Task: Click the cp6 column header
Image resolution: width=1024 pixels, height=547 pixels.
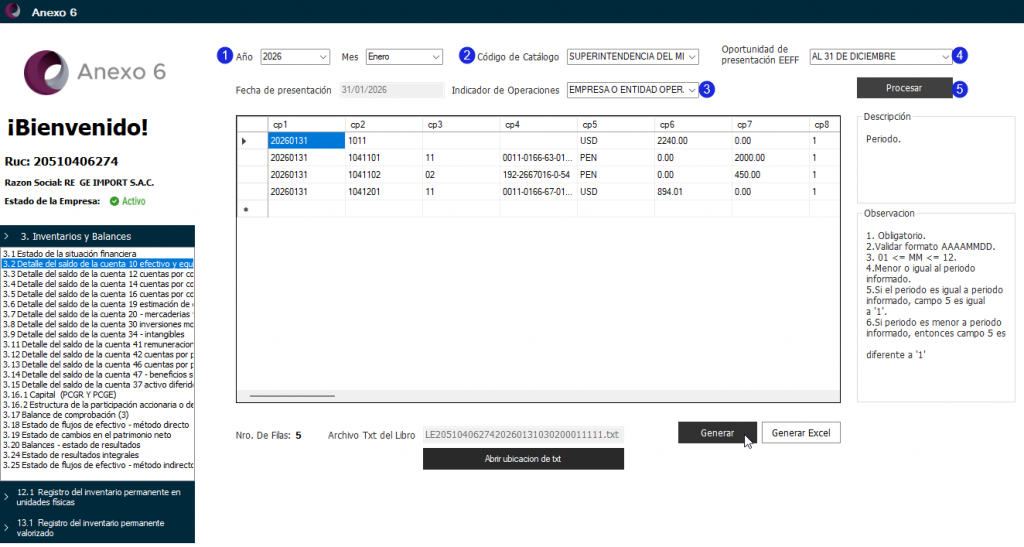Action: (x=693, y=125)
